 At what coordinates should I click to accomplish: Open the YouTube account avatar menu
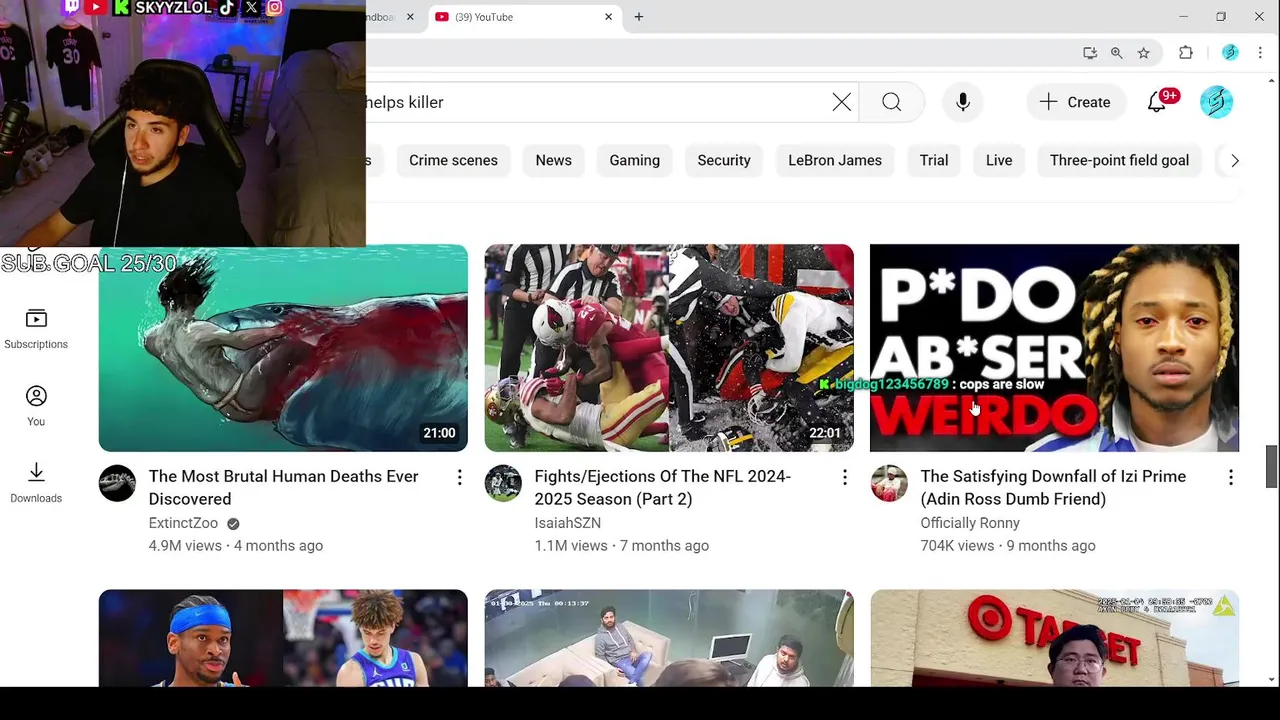pos(1216,102)
